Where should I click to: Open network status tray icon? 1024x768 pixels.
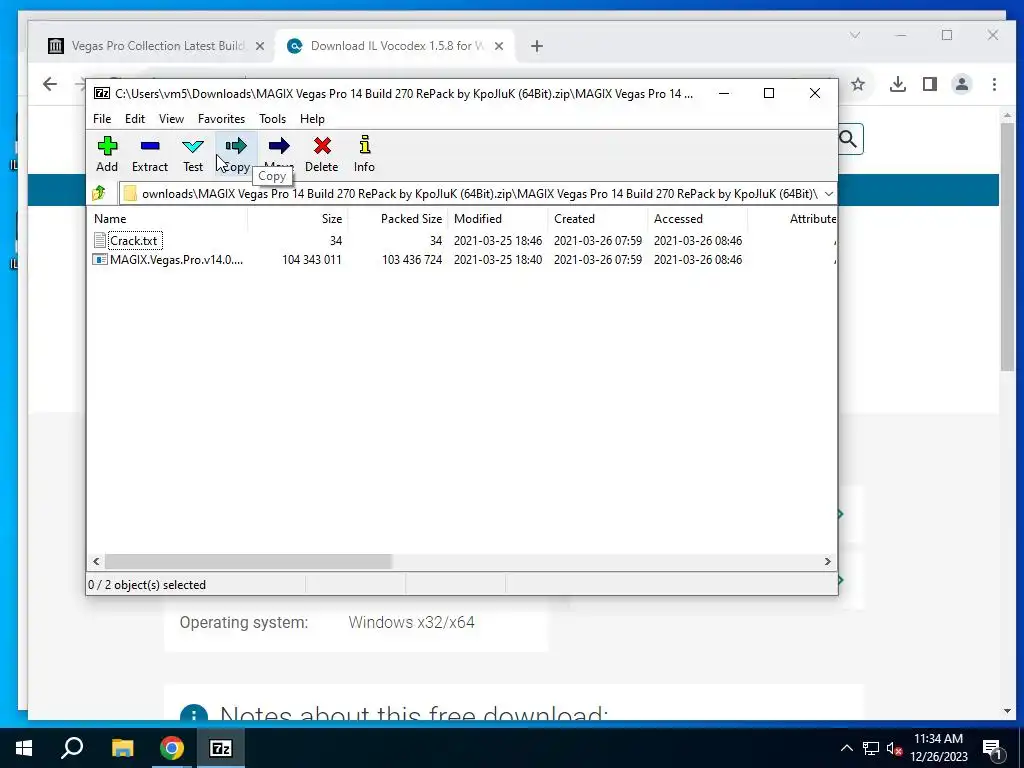pyautogui.click(x=871, y=748)
